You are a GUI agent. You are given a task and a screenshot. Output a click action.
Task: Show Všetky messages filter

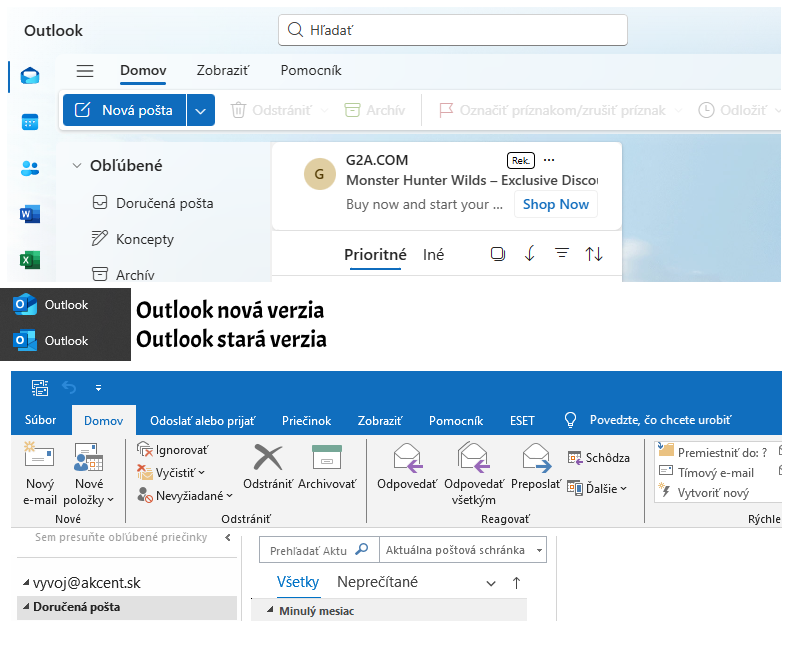coord(298,582)
